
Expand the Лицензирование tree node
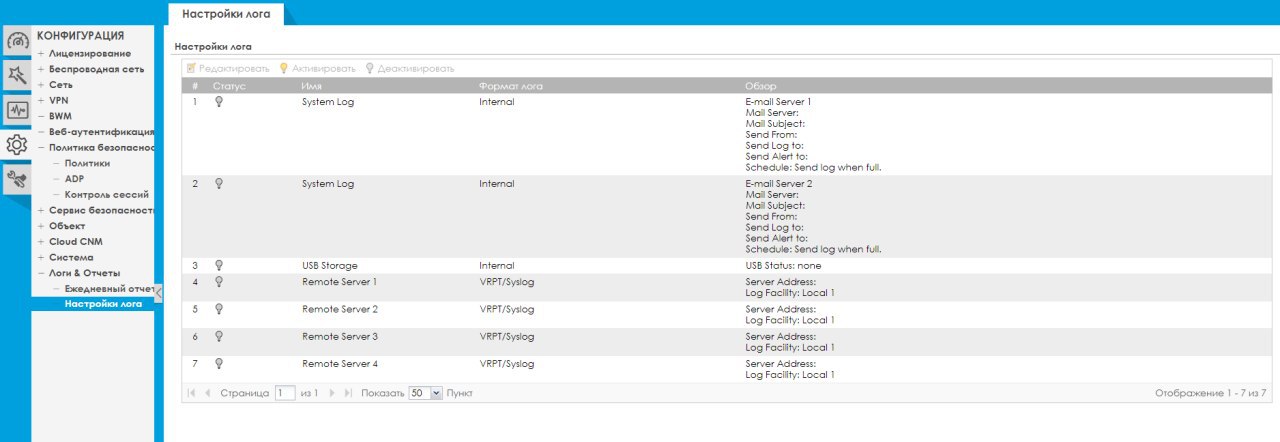point(41,53)
